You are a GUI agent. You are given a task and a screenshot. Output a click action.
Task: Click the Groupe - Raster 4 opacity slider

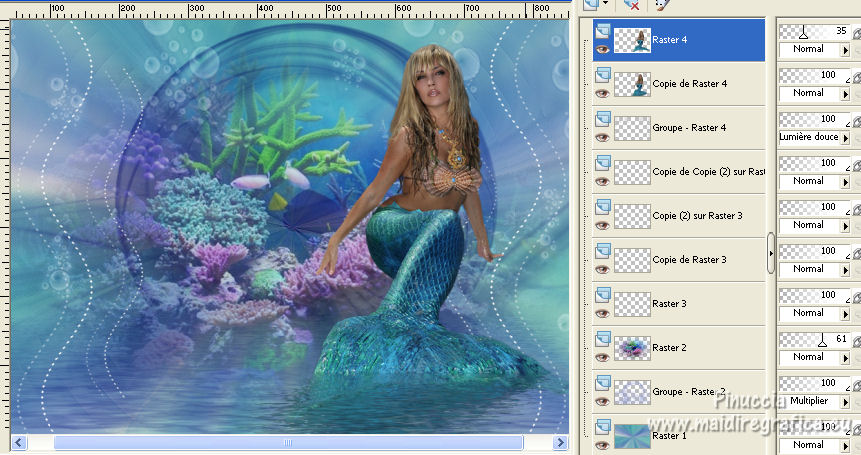pos(814,120)
